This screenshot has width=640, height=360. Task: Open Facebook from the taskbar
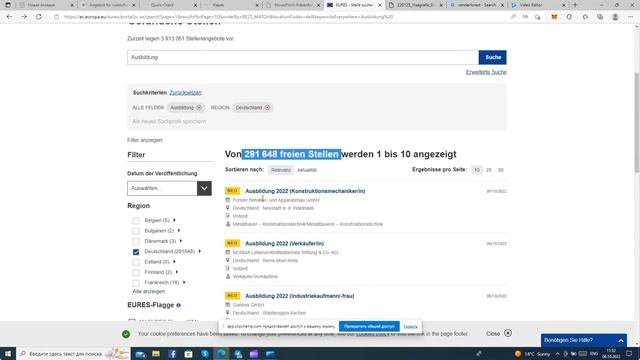172,354
